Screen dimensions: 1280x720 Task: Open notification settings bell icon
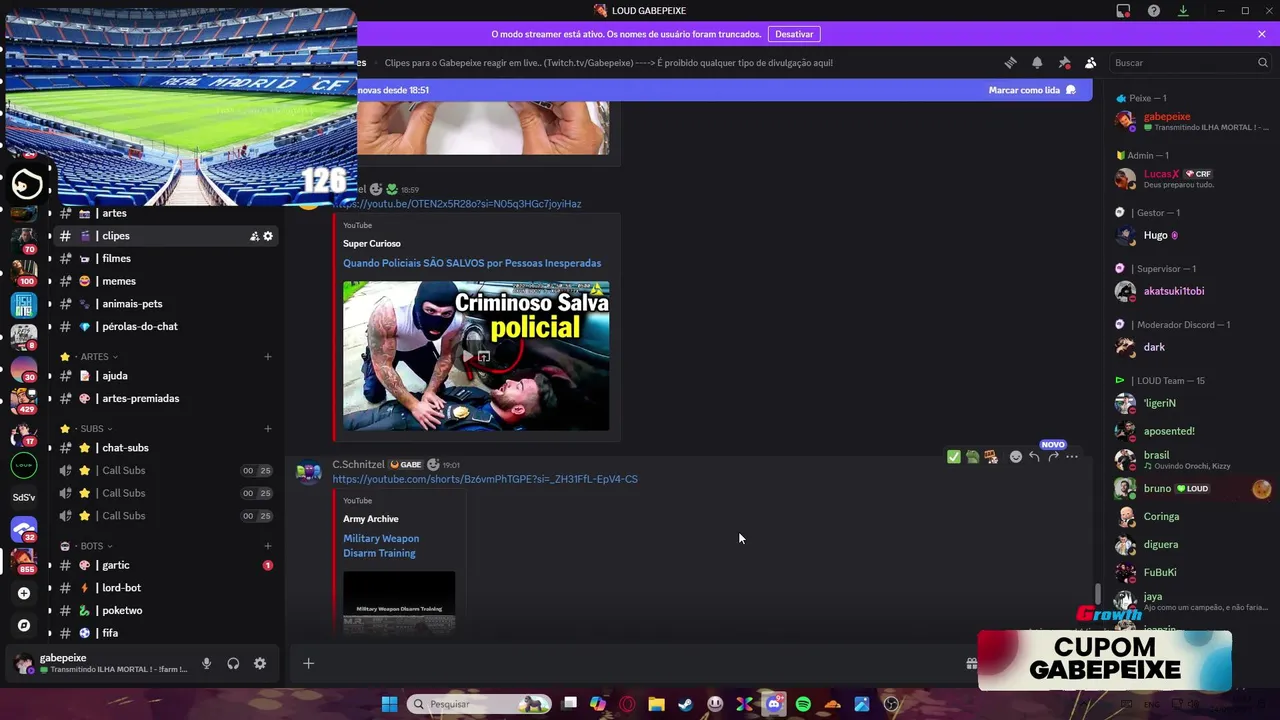tap(1037, 63)
